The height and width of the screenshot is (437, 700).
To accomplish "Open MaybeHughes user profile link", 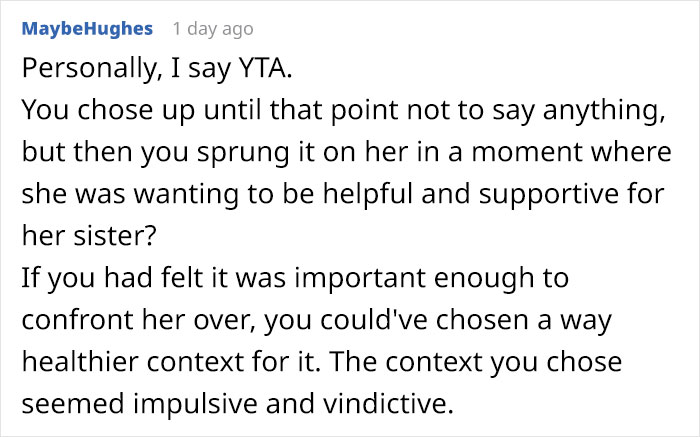I will point(87,29).
